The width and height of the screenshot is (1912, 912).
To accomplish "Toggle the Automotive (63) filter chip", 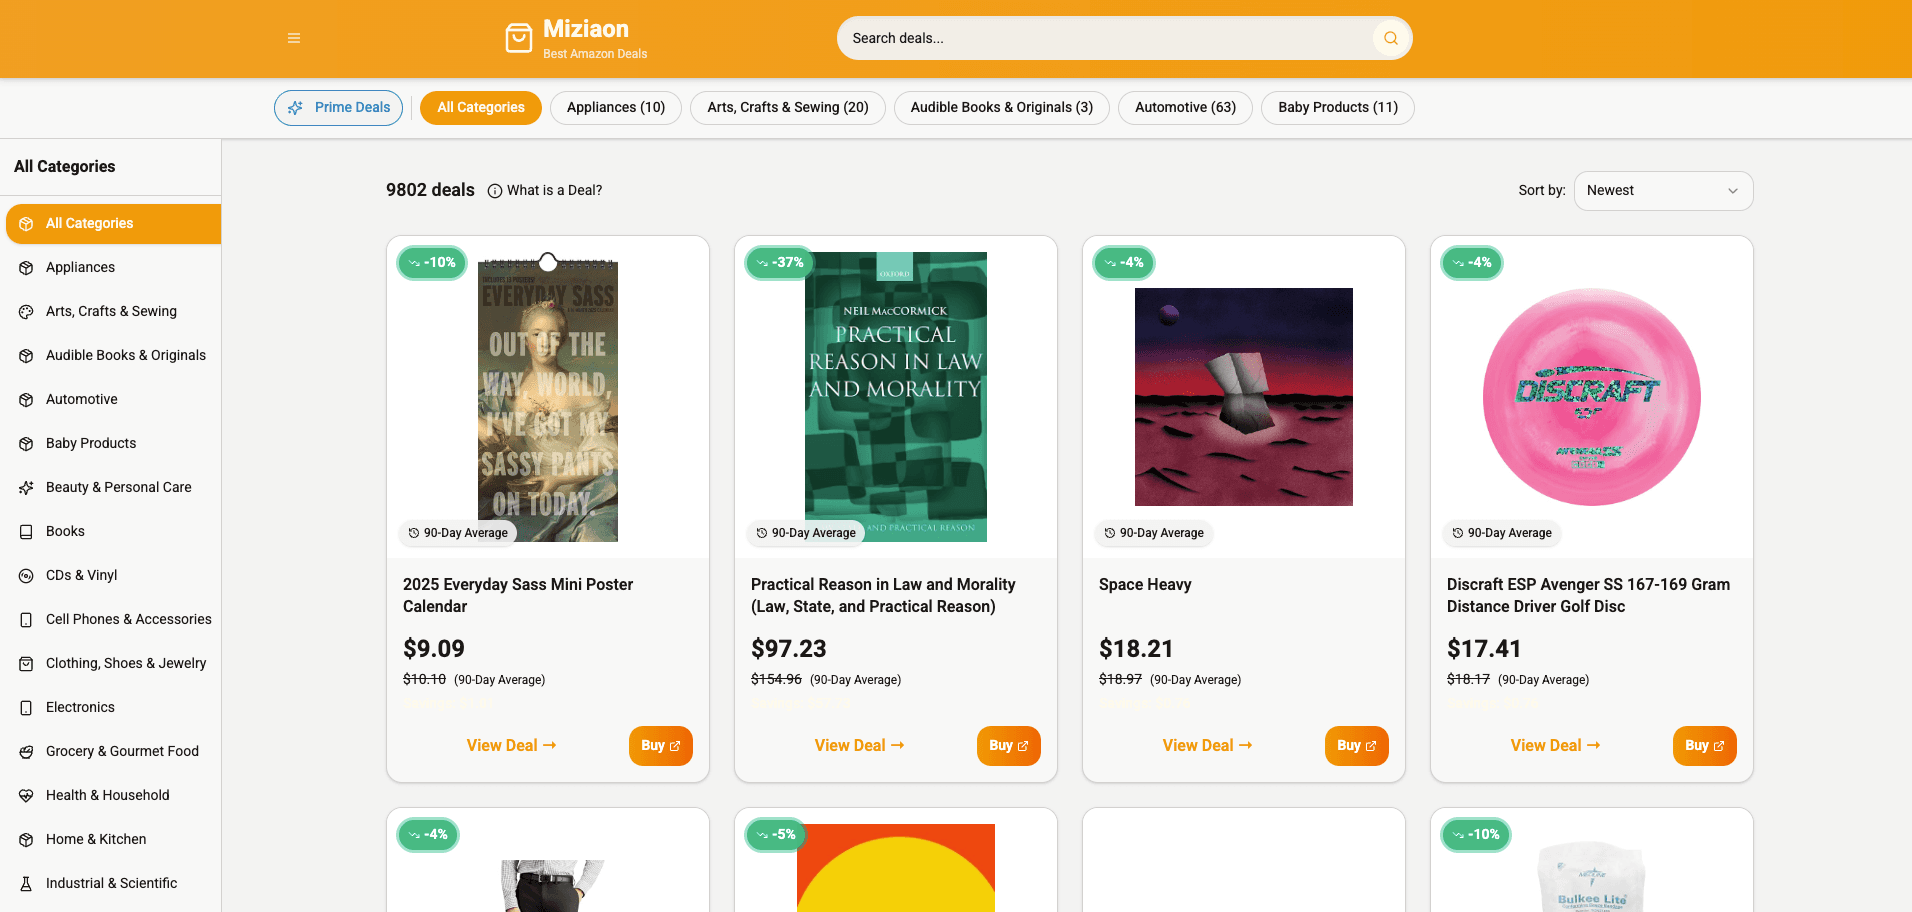I will click(1185, 108).
